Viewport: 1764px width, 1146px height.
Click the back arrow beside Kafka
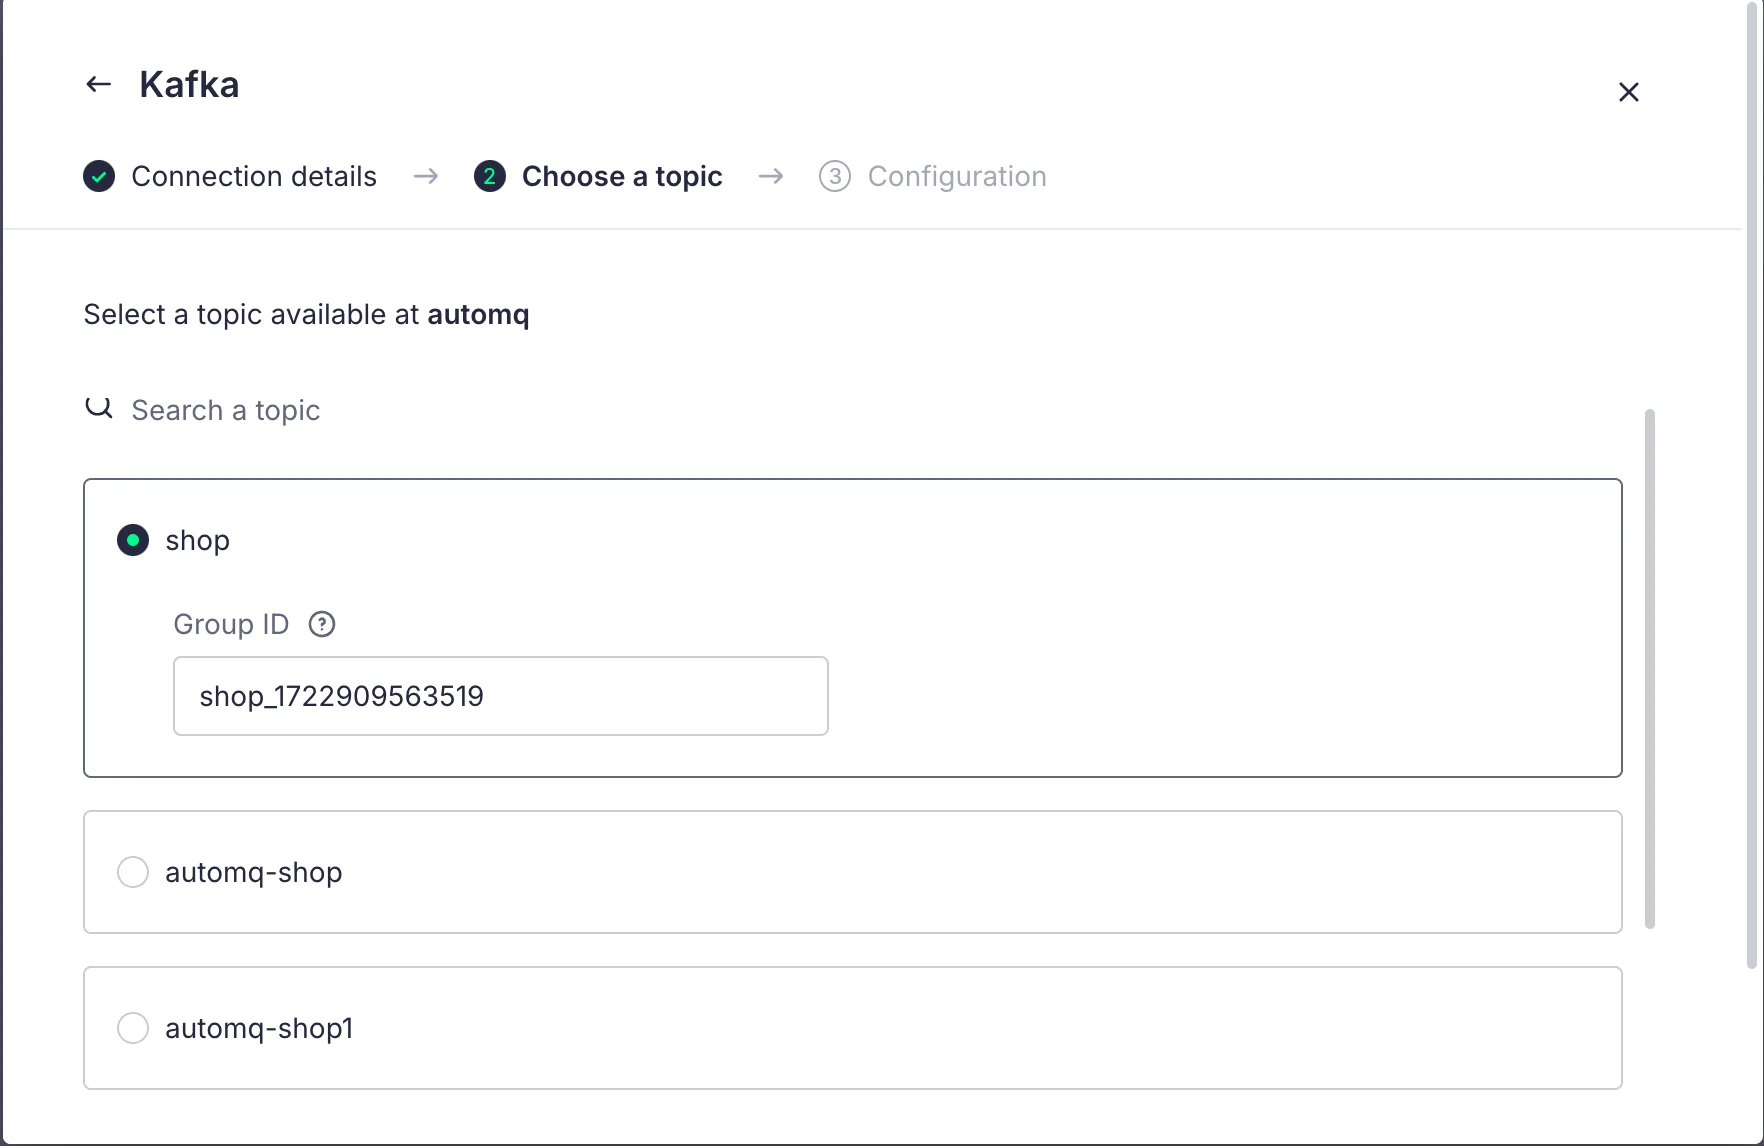(x=98, y=85)
